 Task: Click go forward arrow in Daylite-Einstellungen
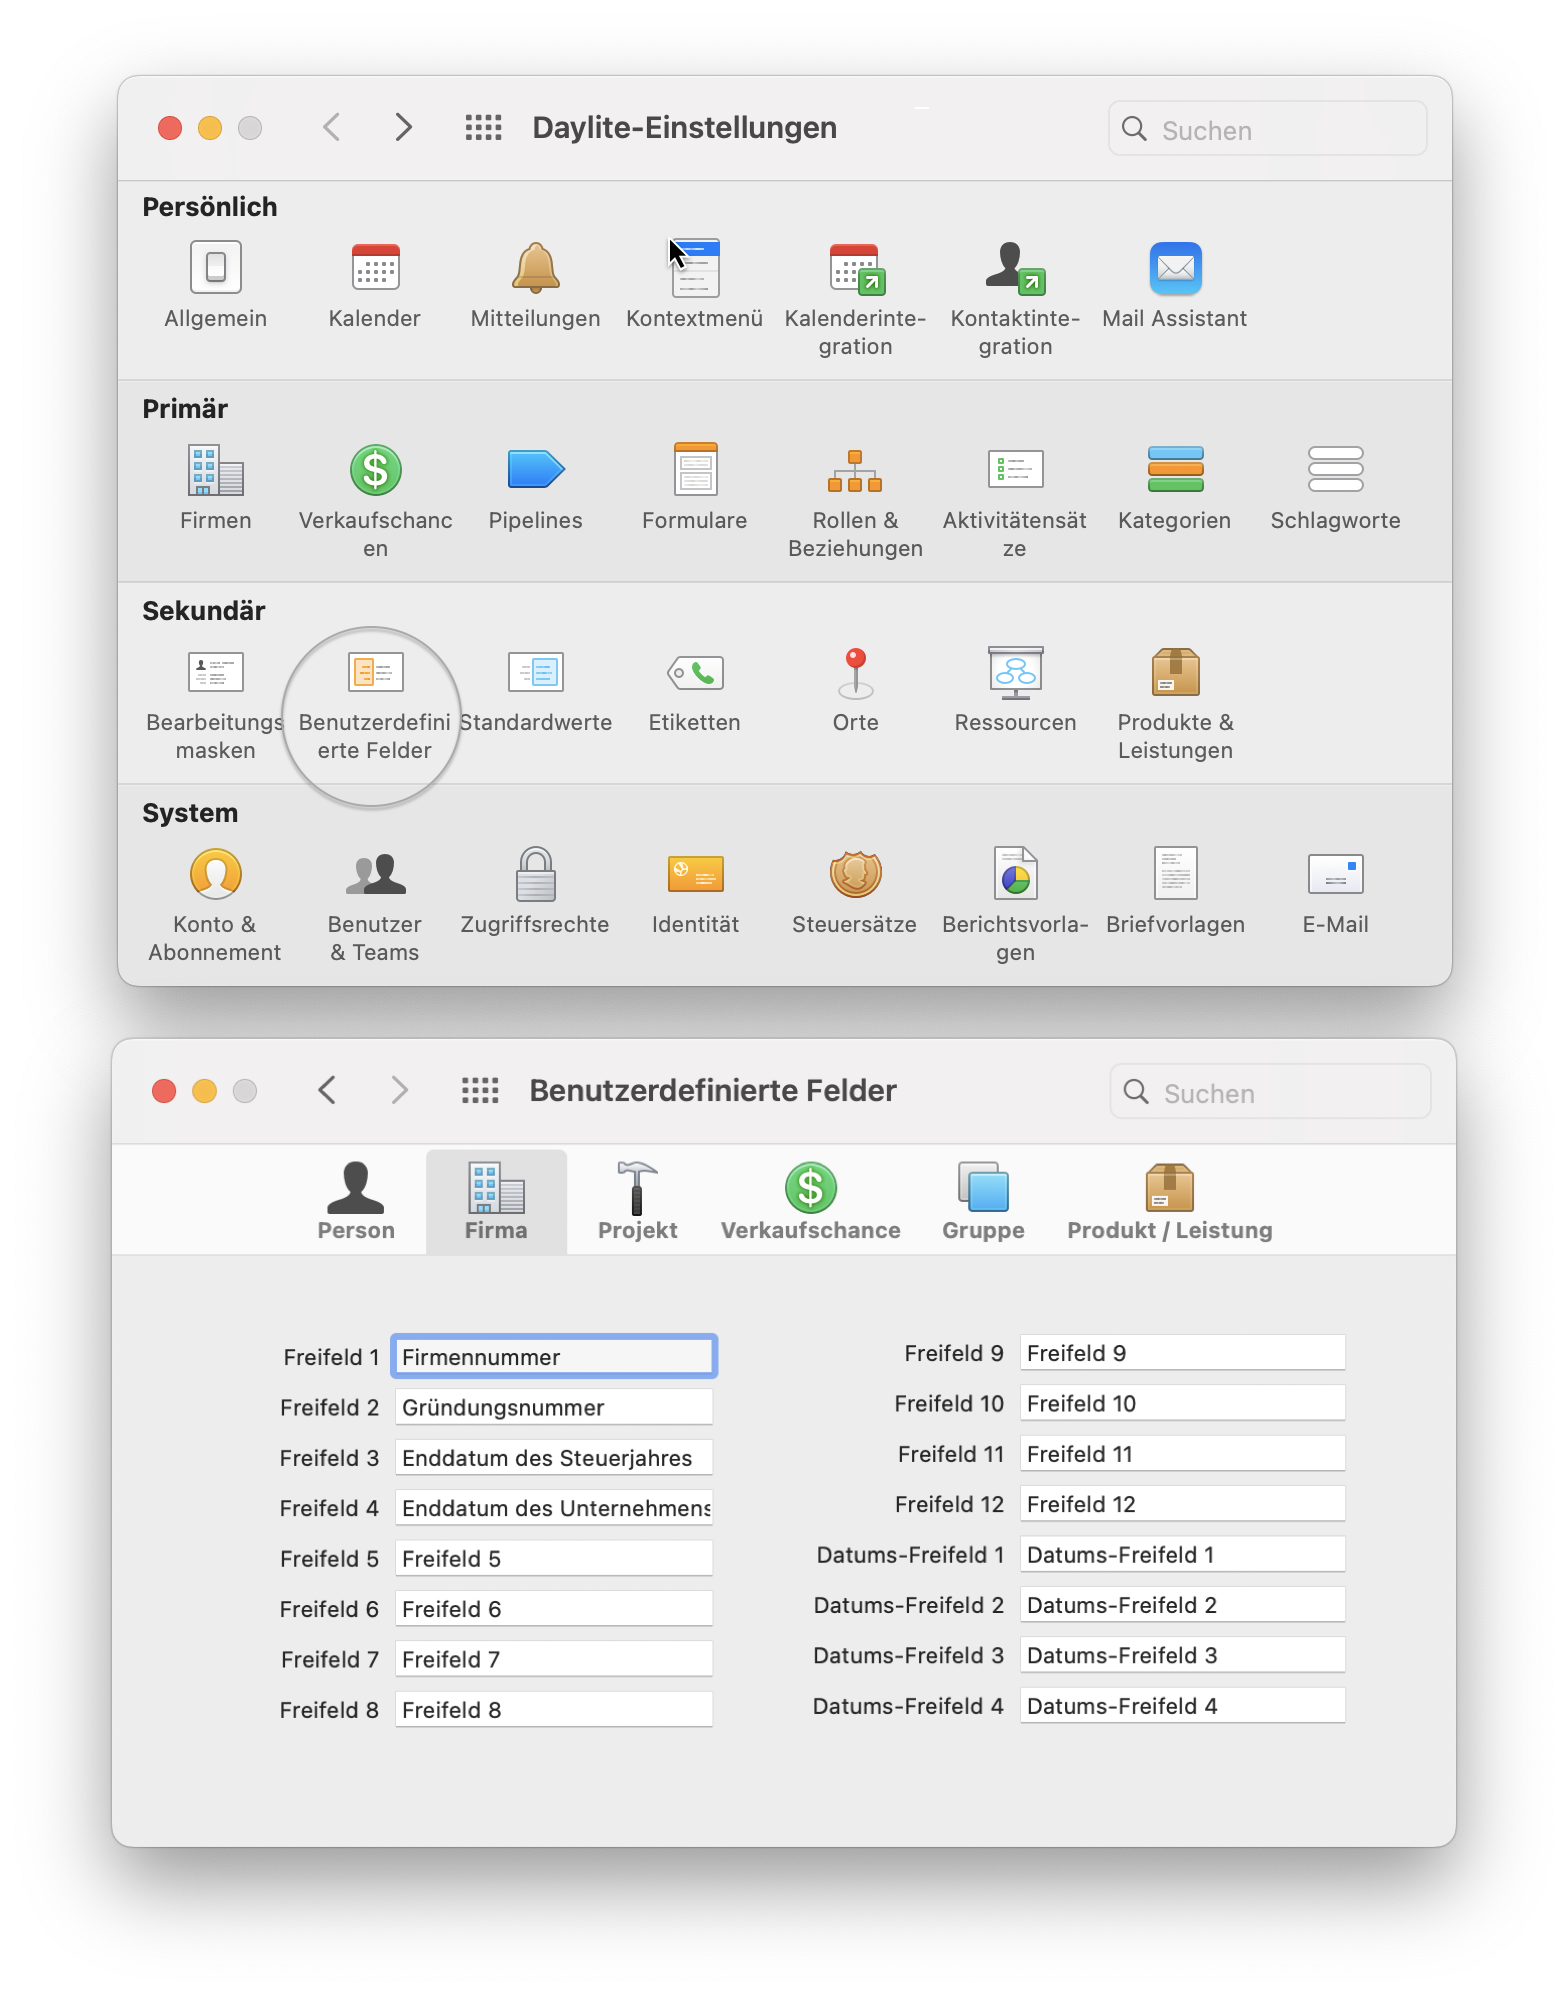tap(403, 128)
